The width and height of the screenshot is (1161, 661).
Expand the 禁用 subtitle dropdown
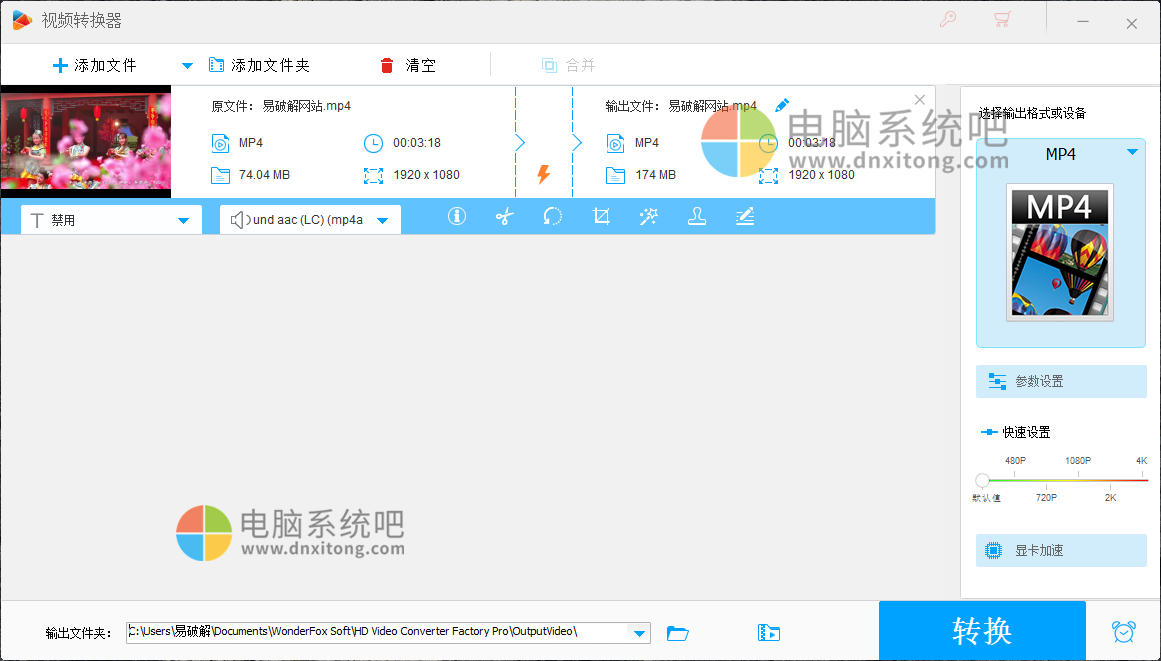click(183, 219)
